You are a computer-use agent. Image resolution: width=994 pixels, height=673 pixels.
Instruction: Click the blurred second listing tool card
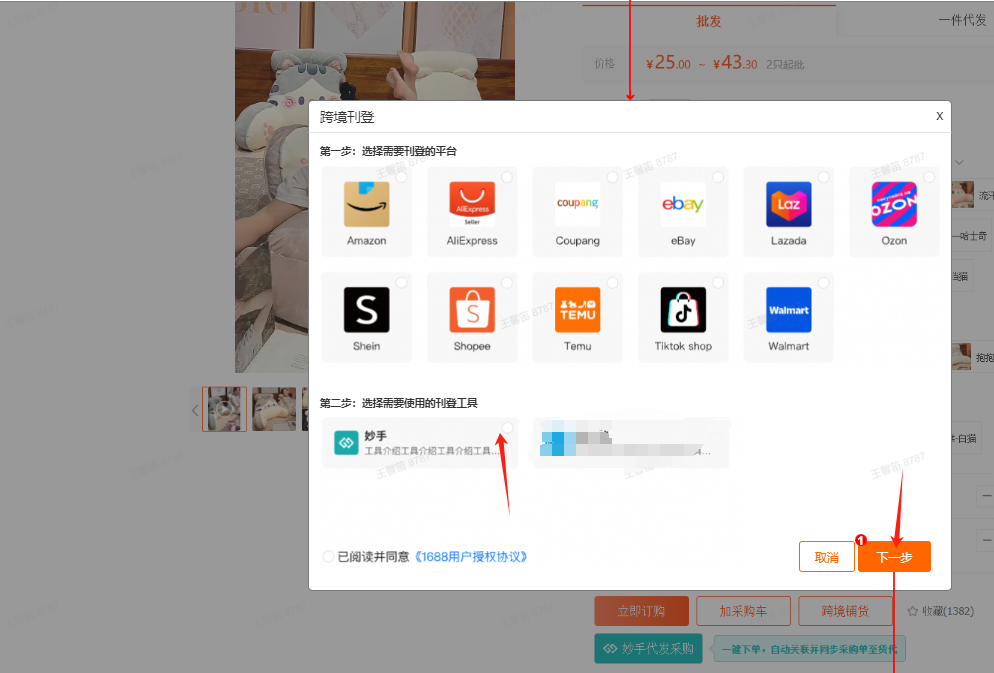click(631, 443)
